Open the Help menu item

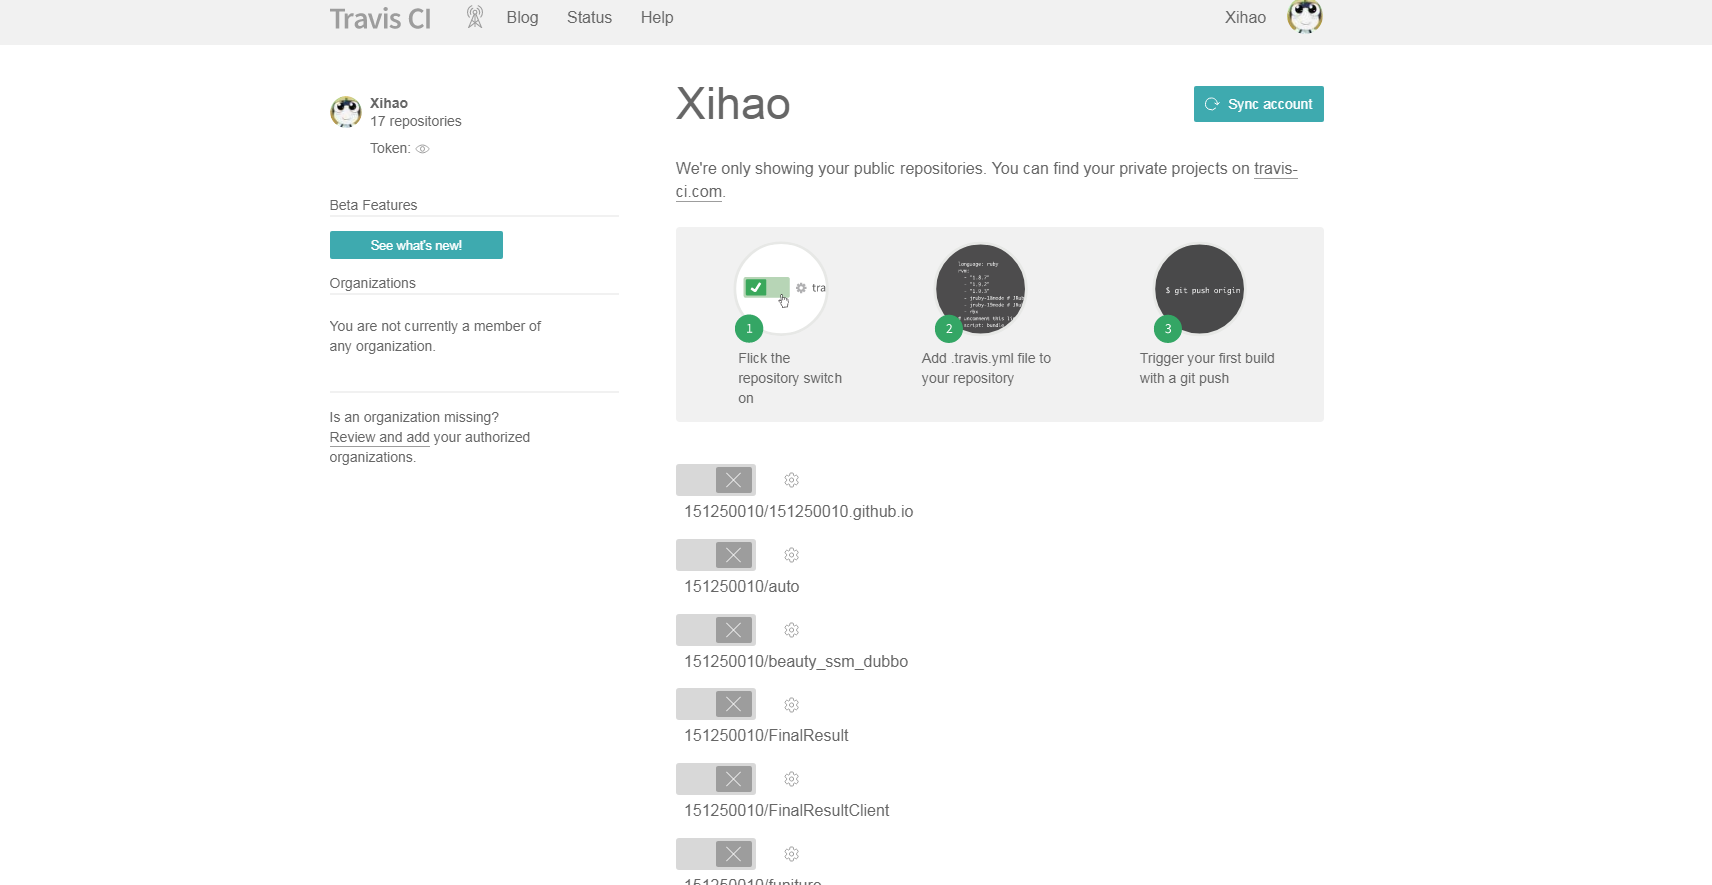coord(657,17)
